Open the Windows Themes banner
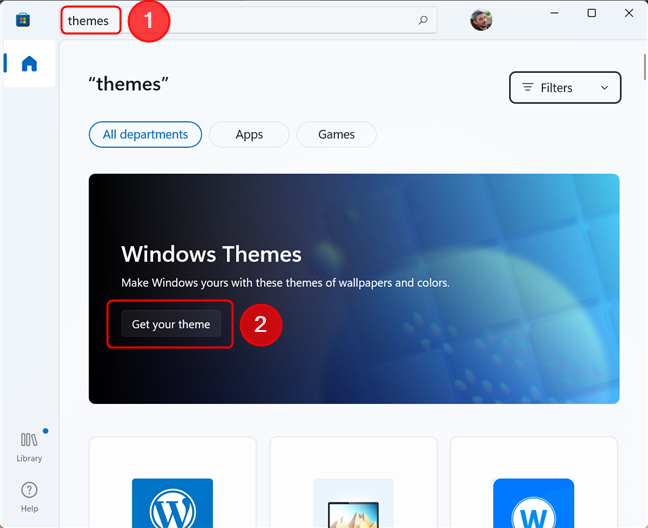The height and width of the screenshot is (528, 648). point(354,289)
